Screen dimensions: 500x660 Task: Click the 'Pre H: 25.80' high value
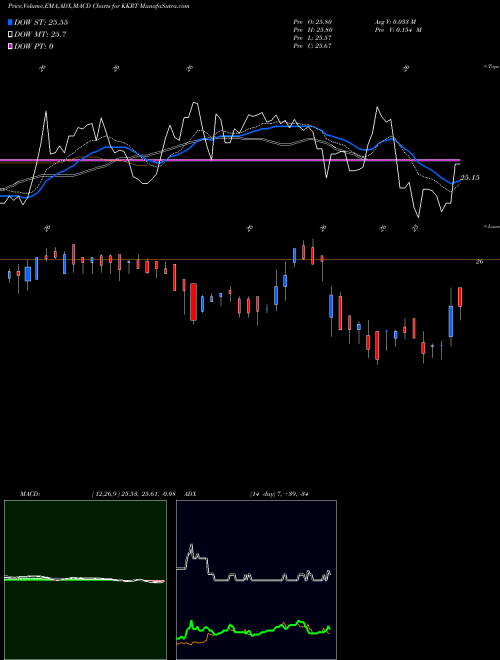click(x=313, y=30)
